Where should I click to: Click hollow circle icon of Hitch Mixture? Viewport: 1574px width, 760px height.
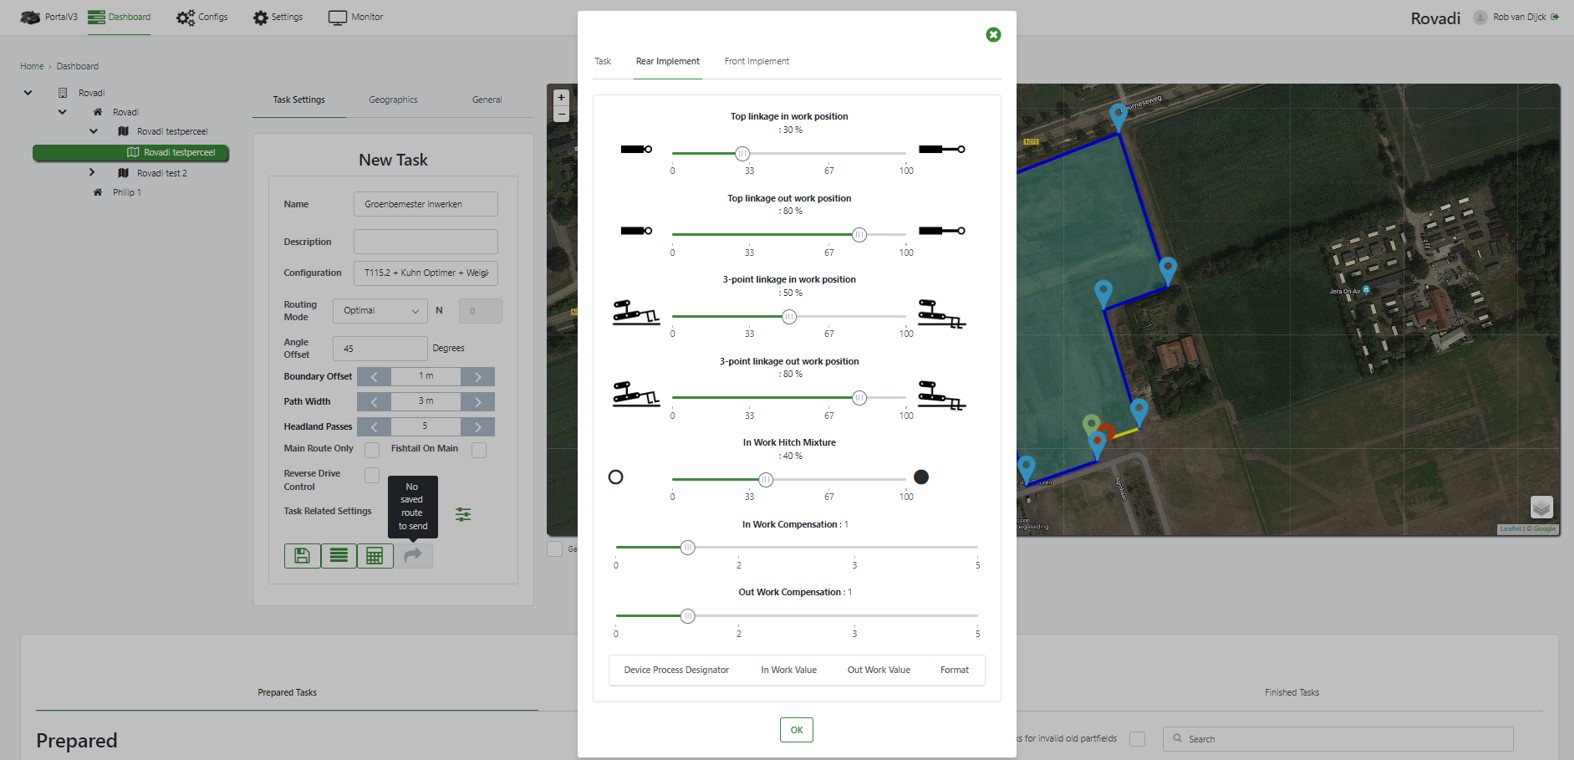(x=616, y=477)
